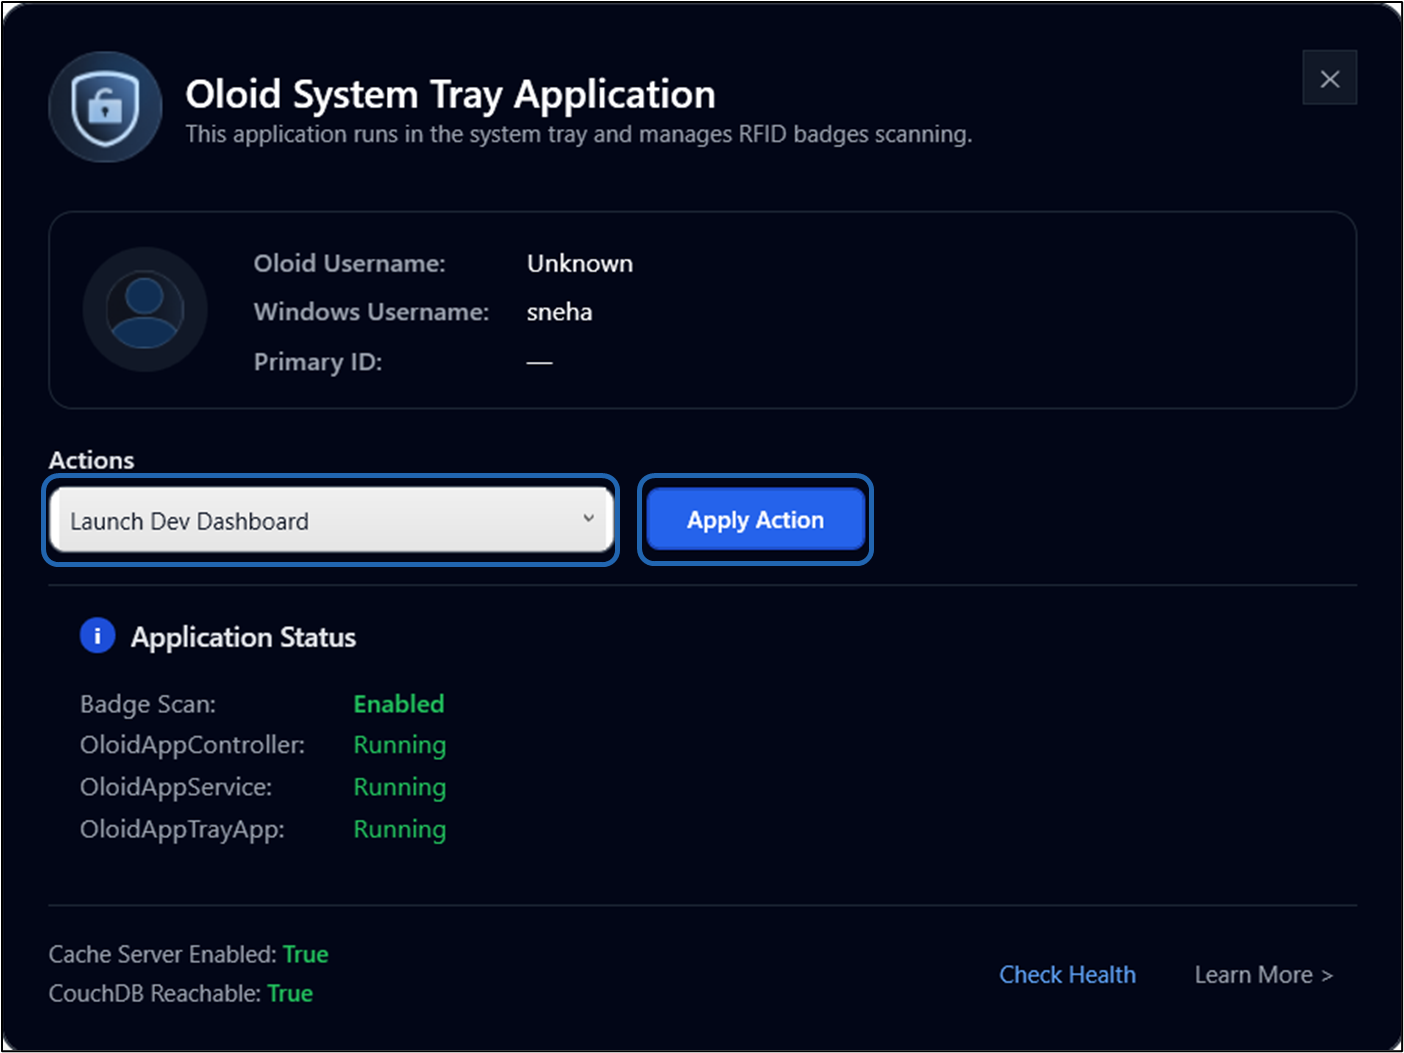
Task: Click the Unknown Oloid username value
Action: (580, 263)
